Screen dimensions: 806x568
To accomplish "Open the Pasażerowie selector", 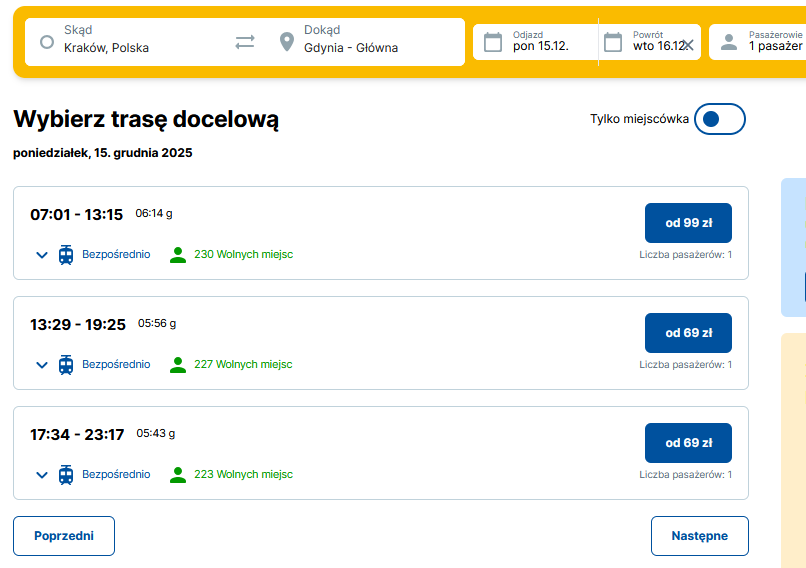I will (x=770, y=42).
